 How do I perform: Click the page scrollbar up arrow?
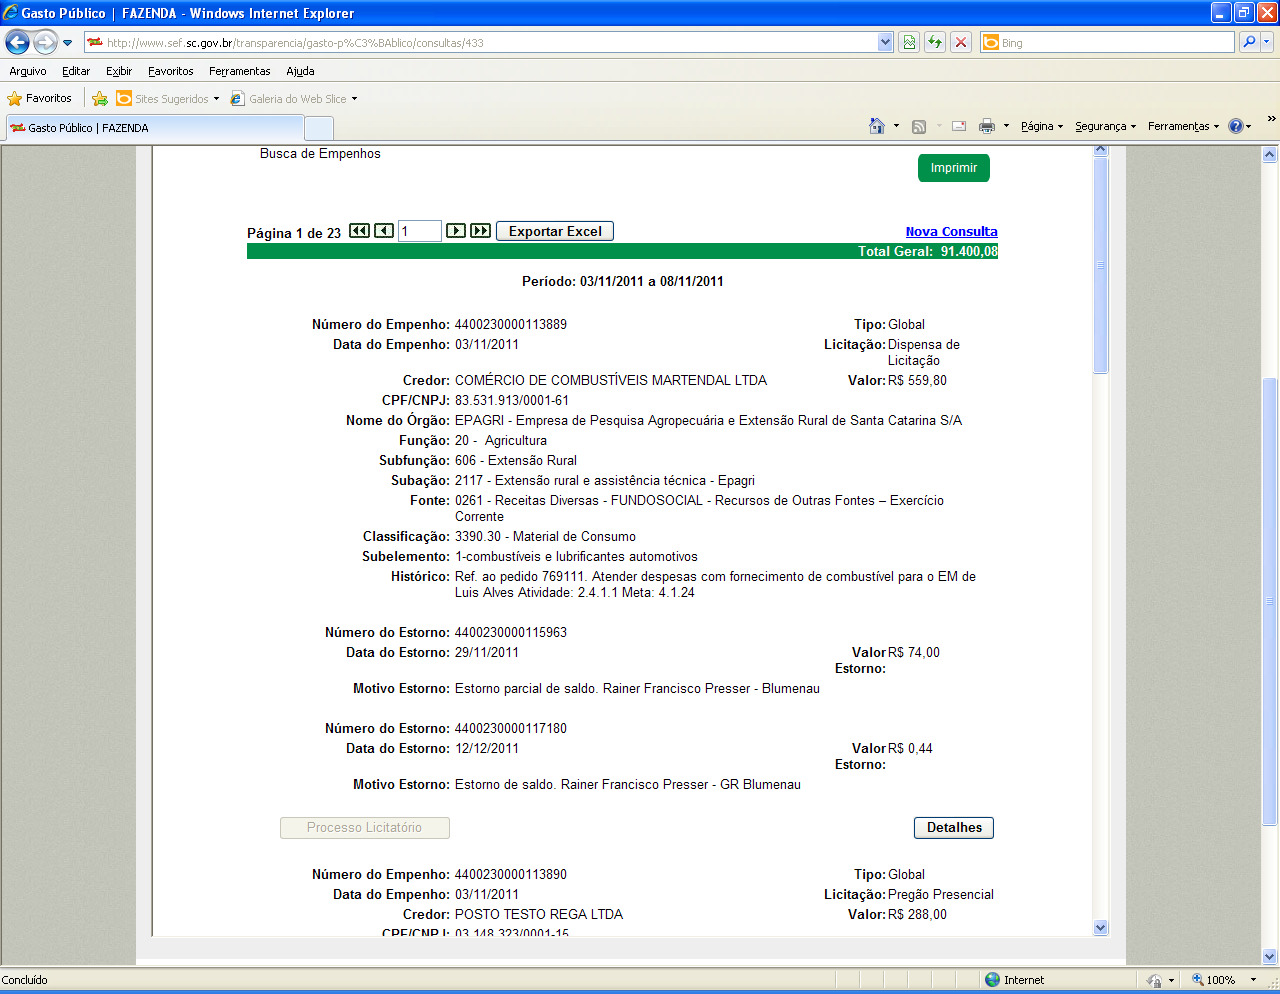1270,154
